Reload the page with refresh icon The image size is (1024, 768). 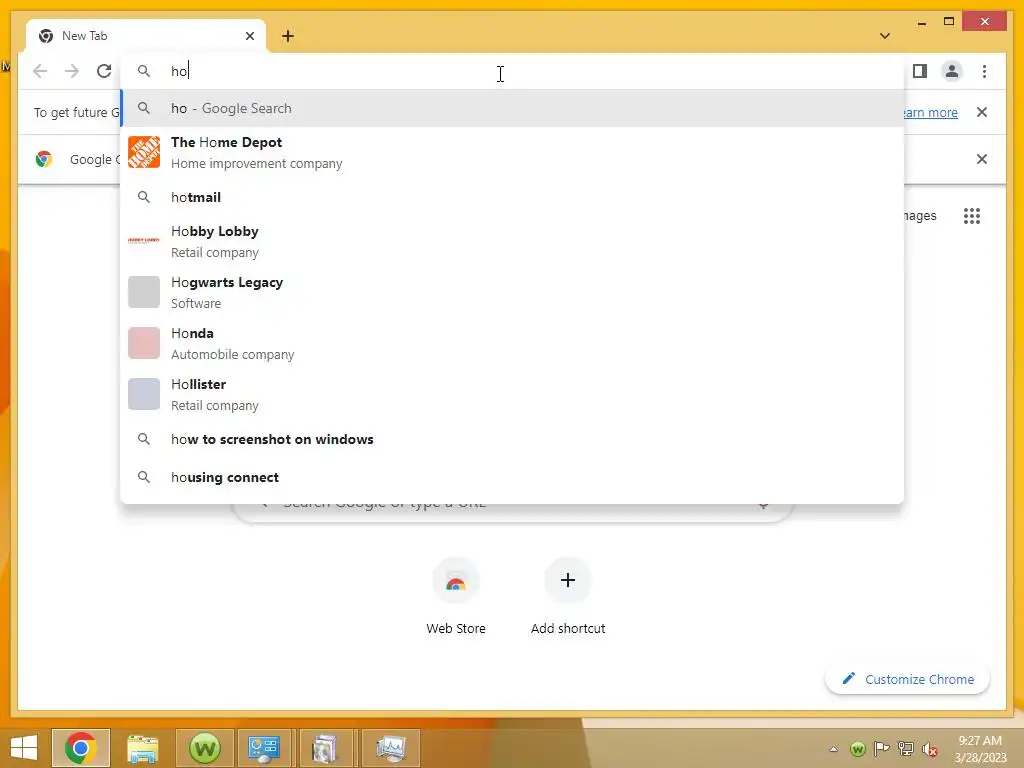coord(104,71)
